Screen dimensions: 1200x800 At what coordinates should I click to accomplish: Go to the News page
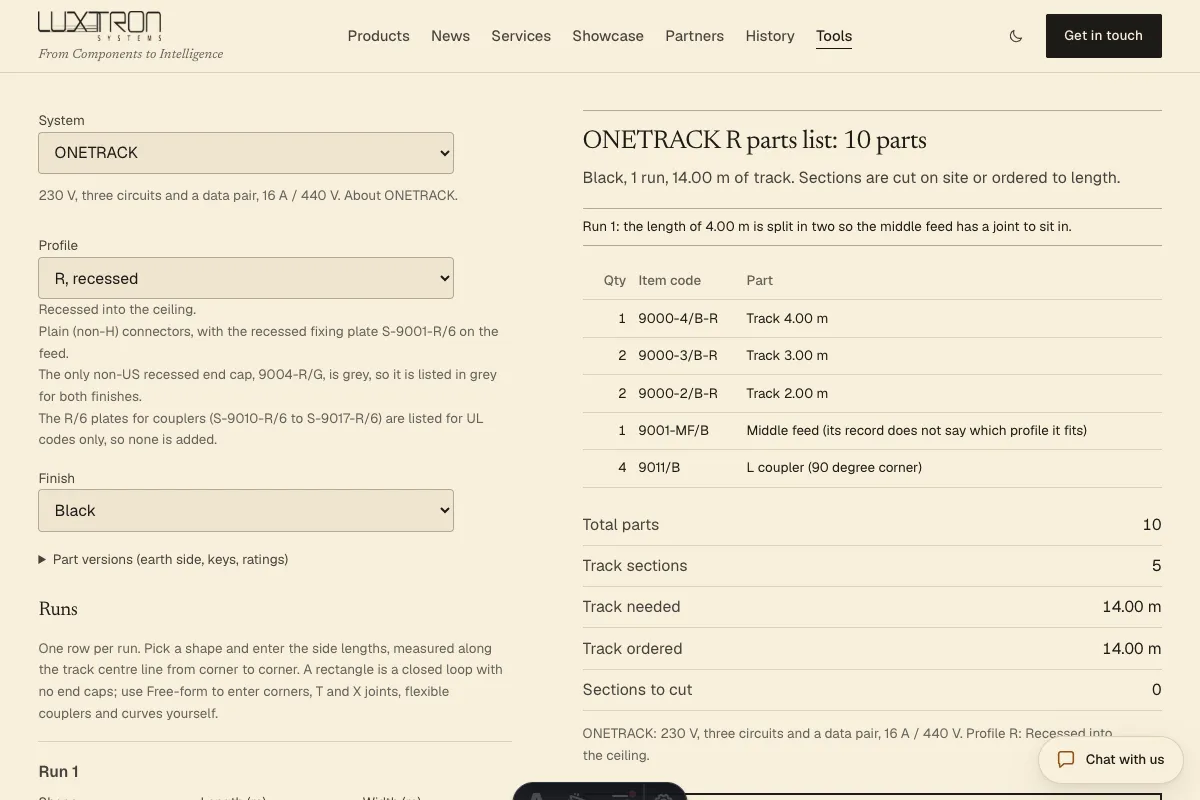pos(450,36)
